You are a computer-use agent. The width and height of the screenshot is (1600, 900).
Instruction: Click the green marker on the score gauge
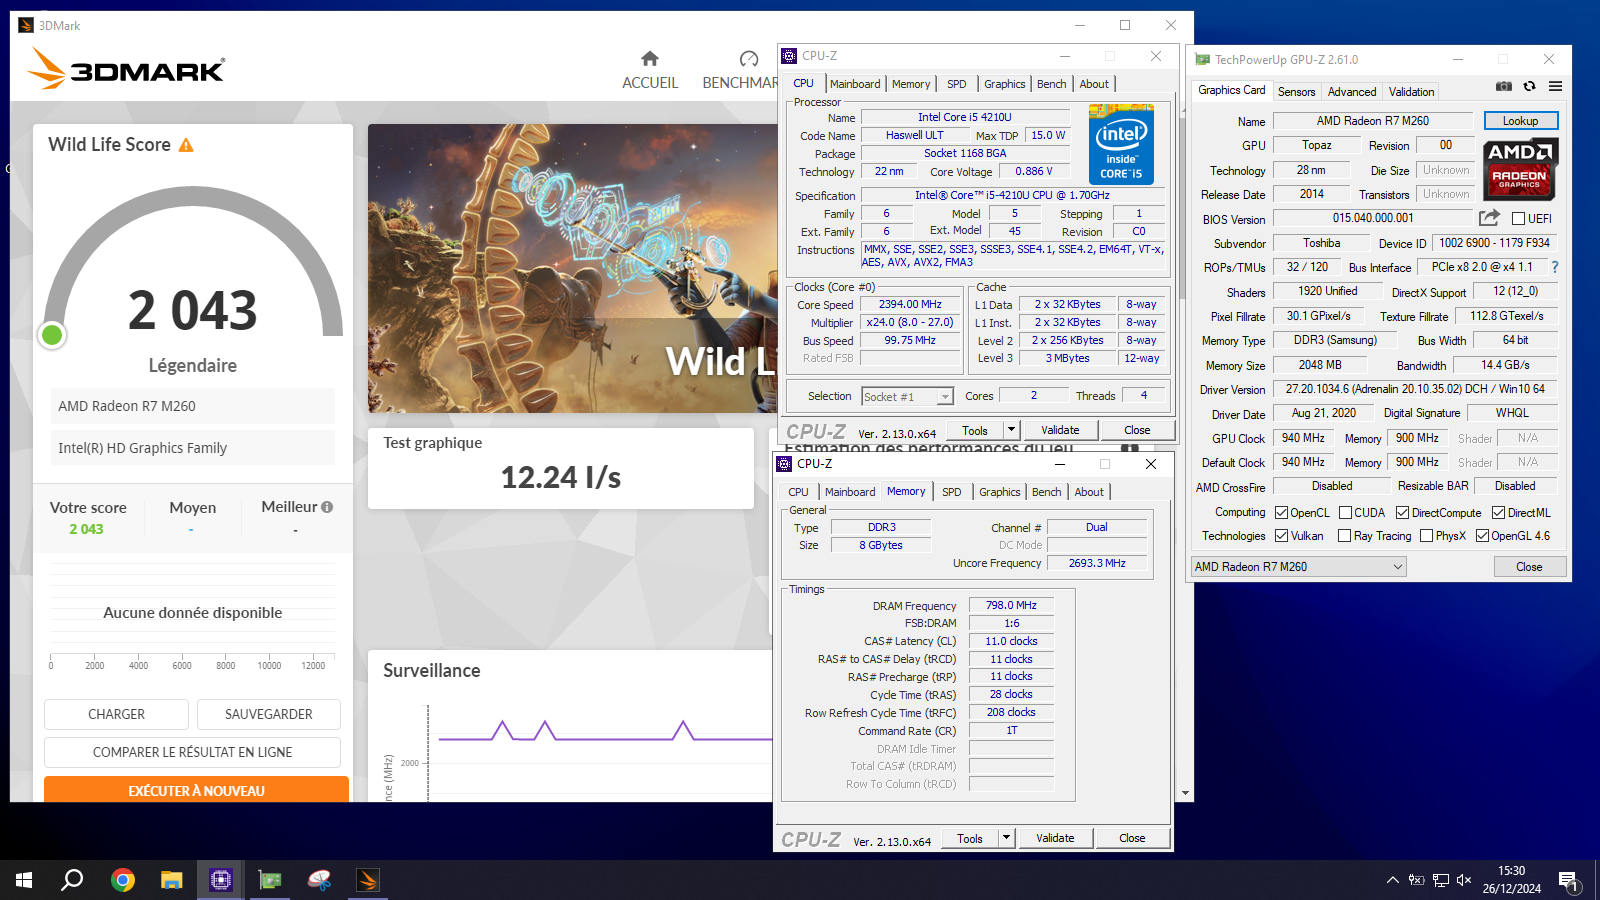52,335
